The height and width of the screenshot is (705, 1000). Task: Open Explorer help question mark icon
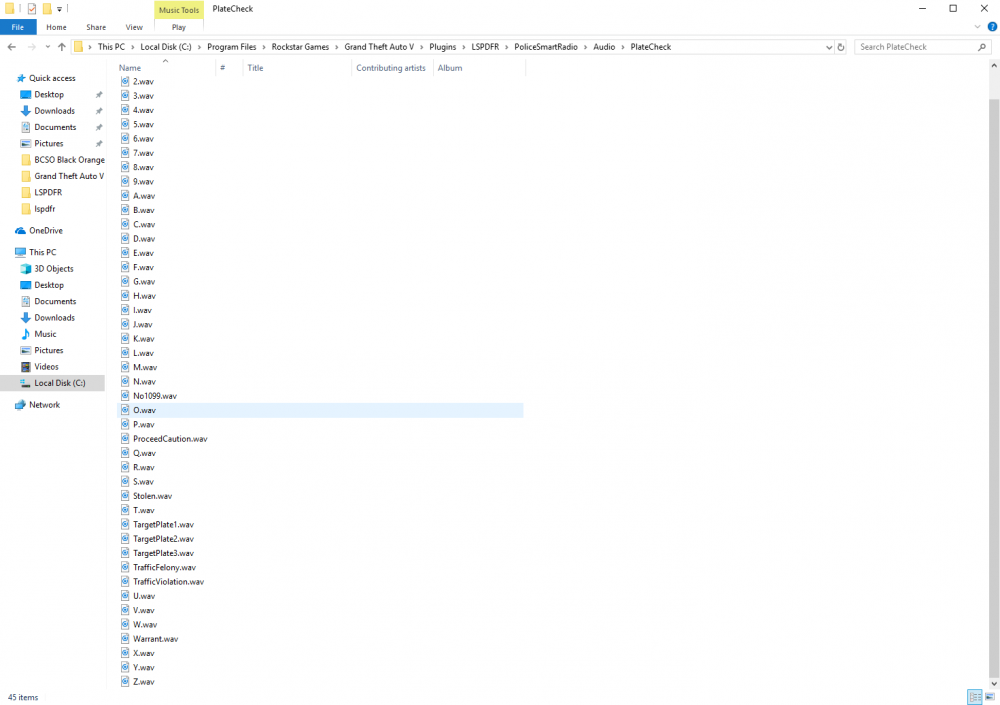[992, 27]
